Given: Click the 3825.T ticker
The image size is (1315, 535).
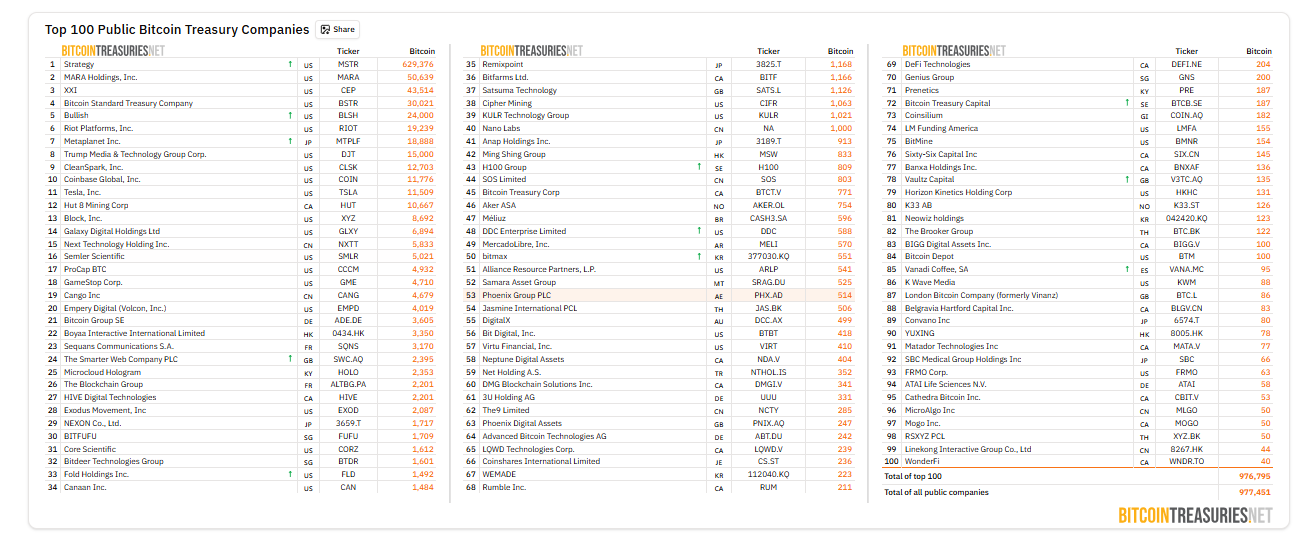Looking at the screenshot, I should point(768,64).
